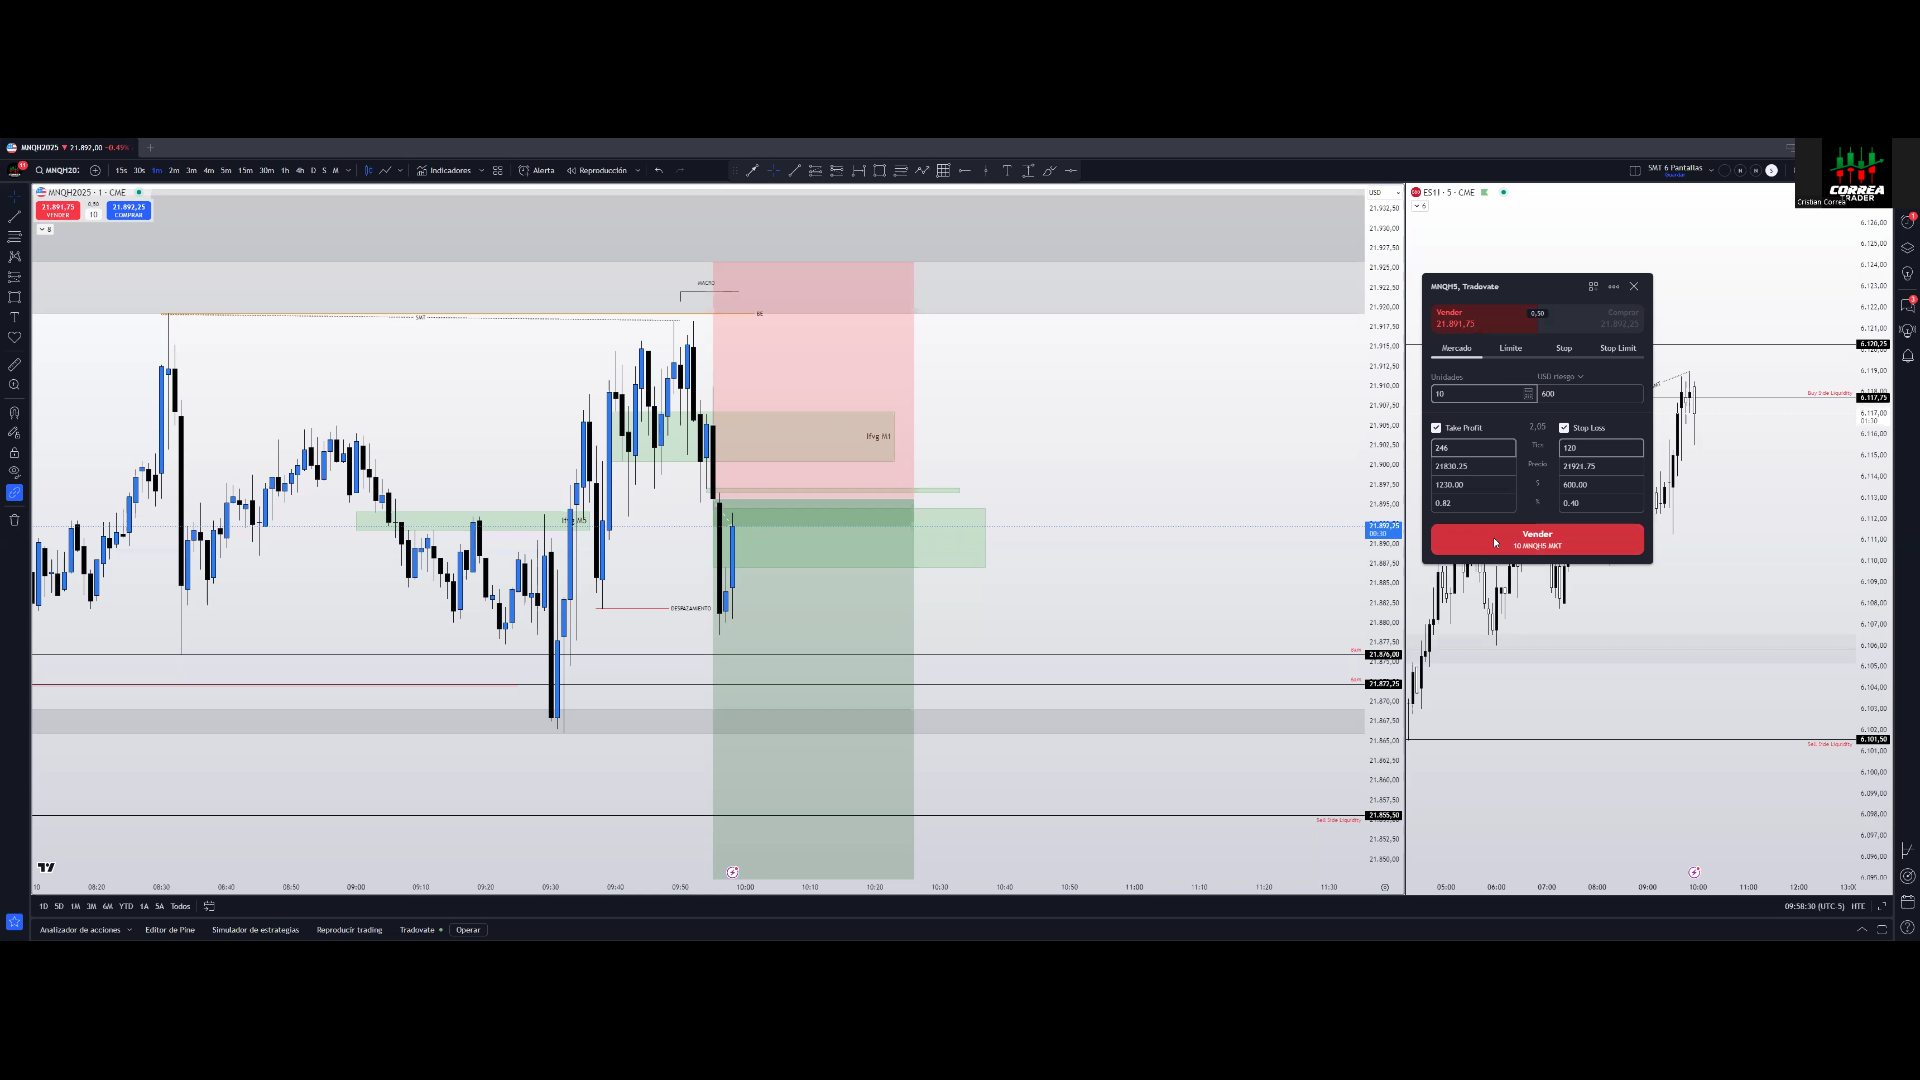
Task: Open calculator icon in Unidades field
Action: 1528,394
